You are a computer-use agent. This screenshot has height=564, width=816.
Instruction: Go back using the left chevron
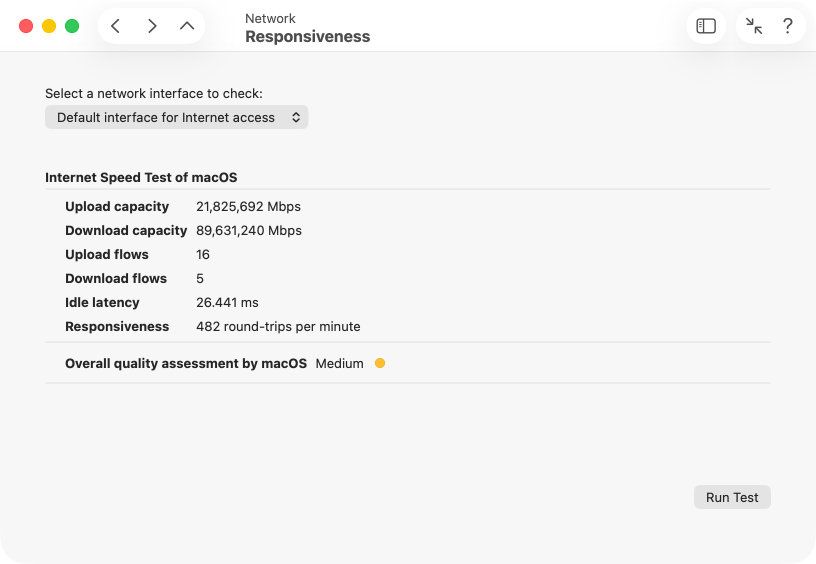(x=116, y=26)
